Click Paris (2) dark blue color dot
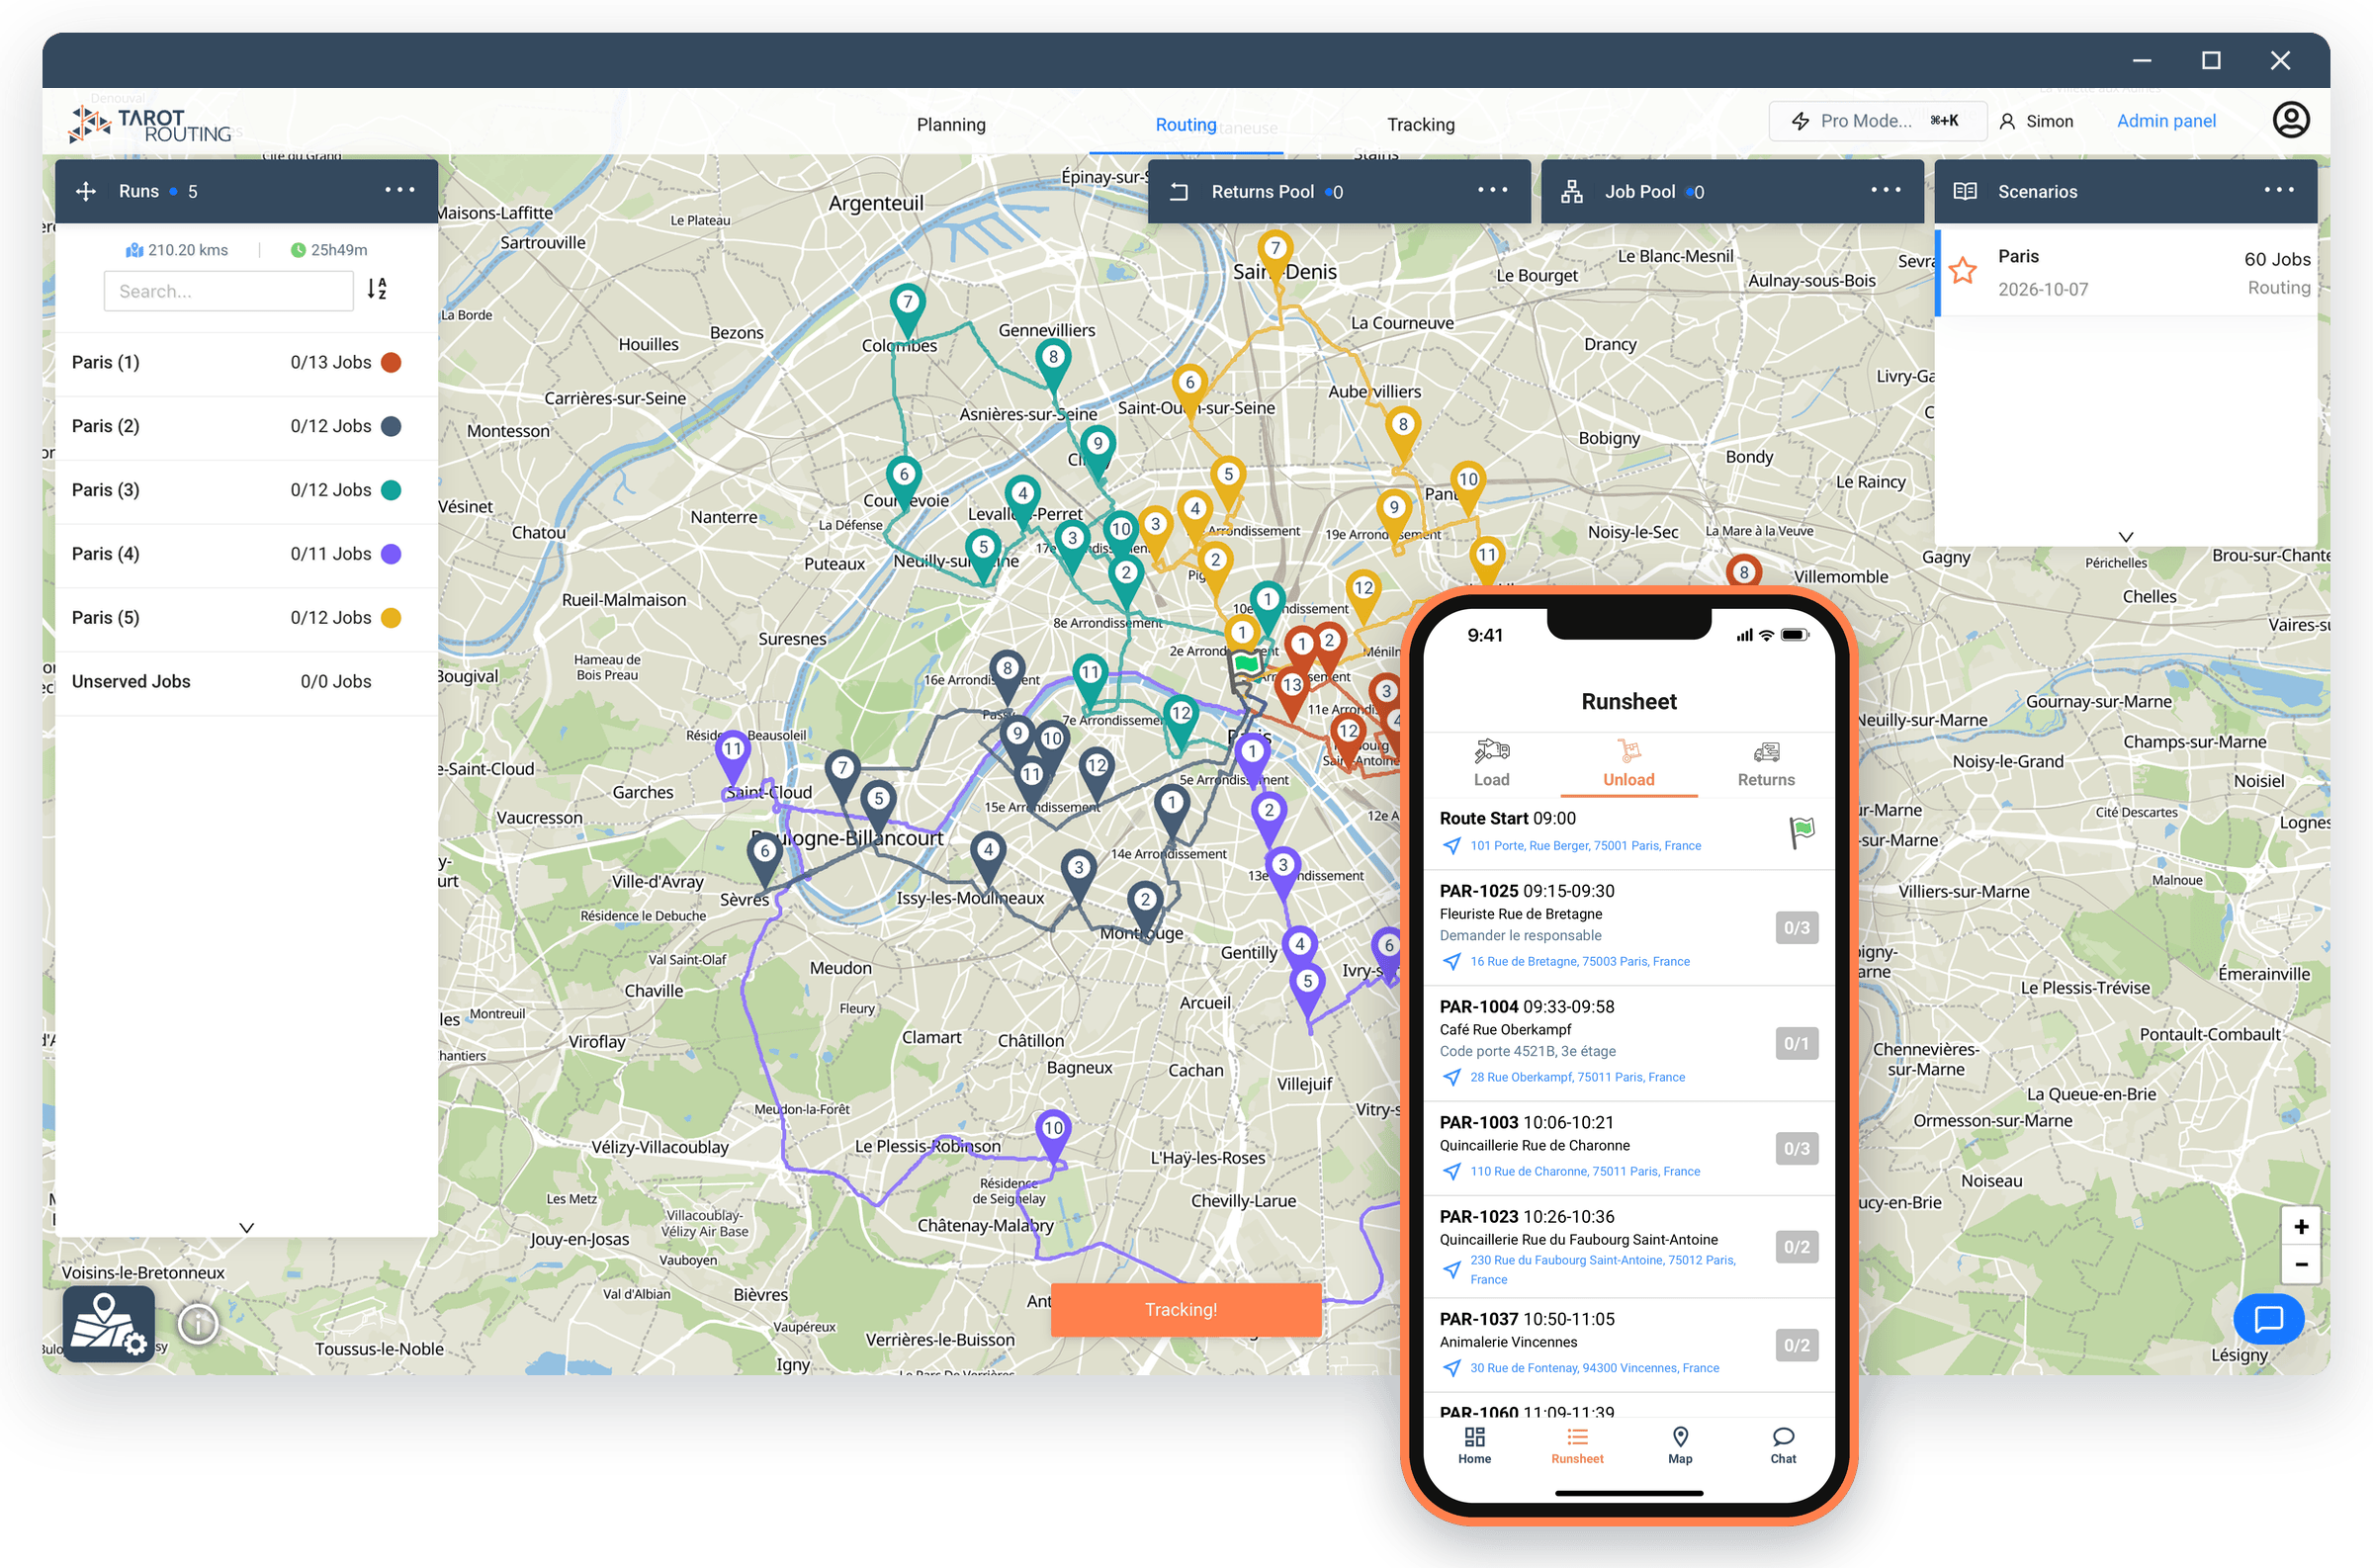2373x1568 pixels. (x=391, y=426)
